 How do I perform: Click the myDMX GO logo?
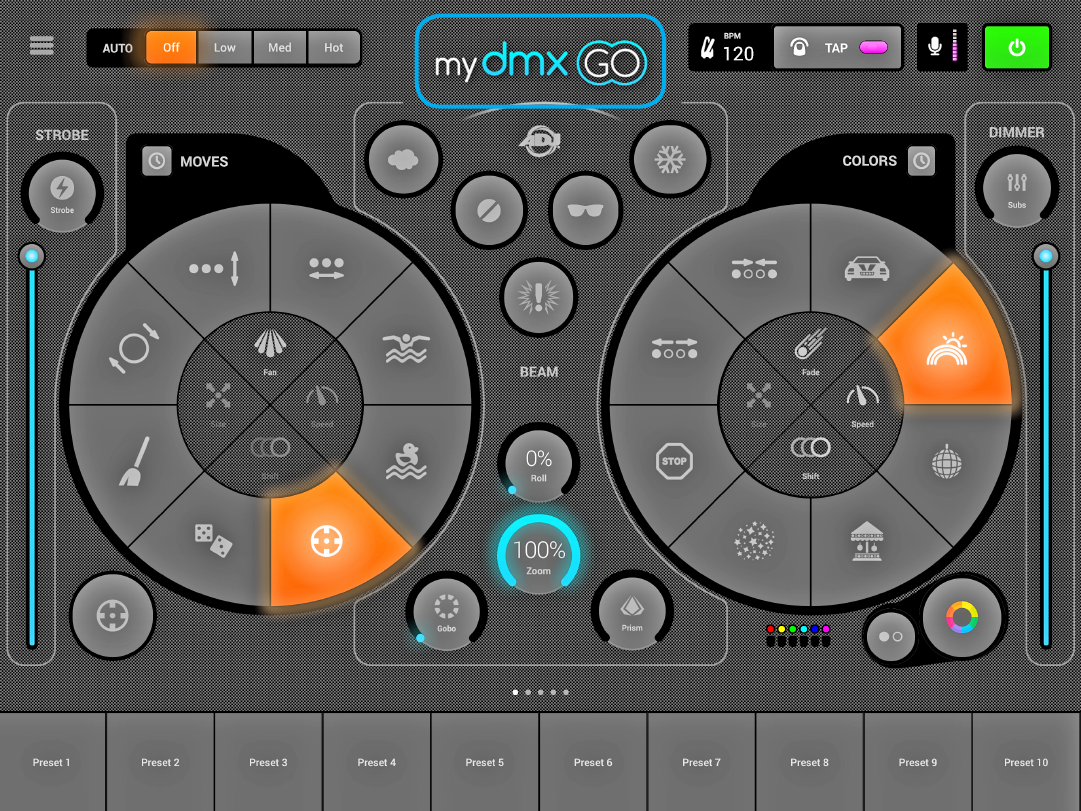540,61
